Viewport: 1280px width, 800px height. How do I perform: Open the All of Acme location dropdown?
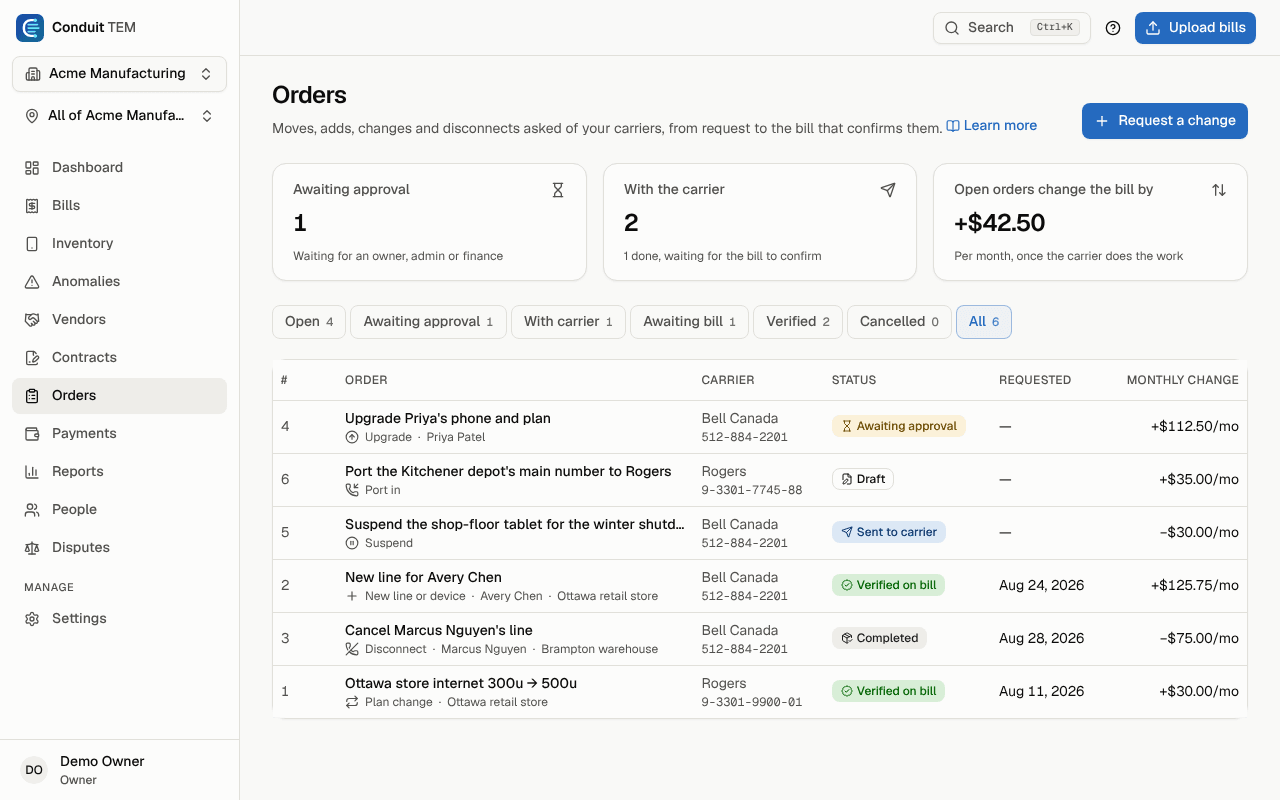pyautogui.click(x=120, y=116)
